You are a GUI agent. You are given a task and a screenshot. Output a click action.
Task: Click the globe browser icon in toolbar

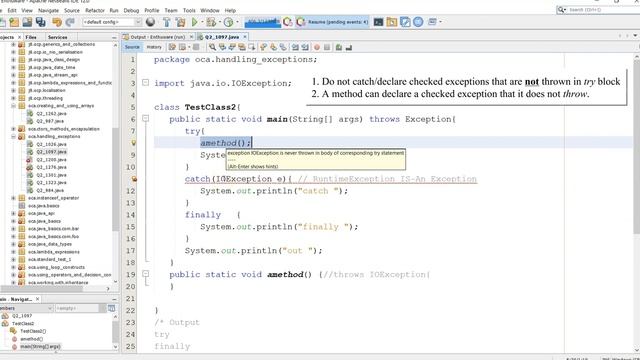[x=150, y=22]
